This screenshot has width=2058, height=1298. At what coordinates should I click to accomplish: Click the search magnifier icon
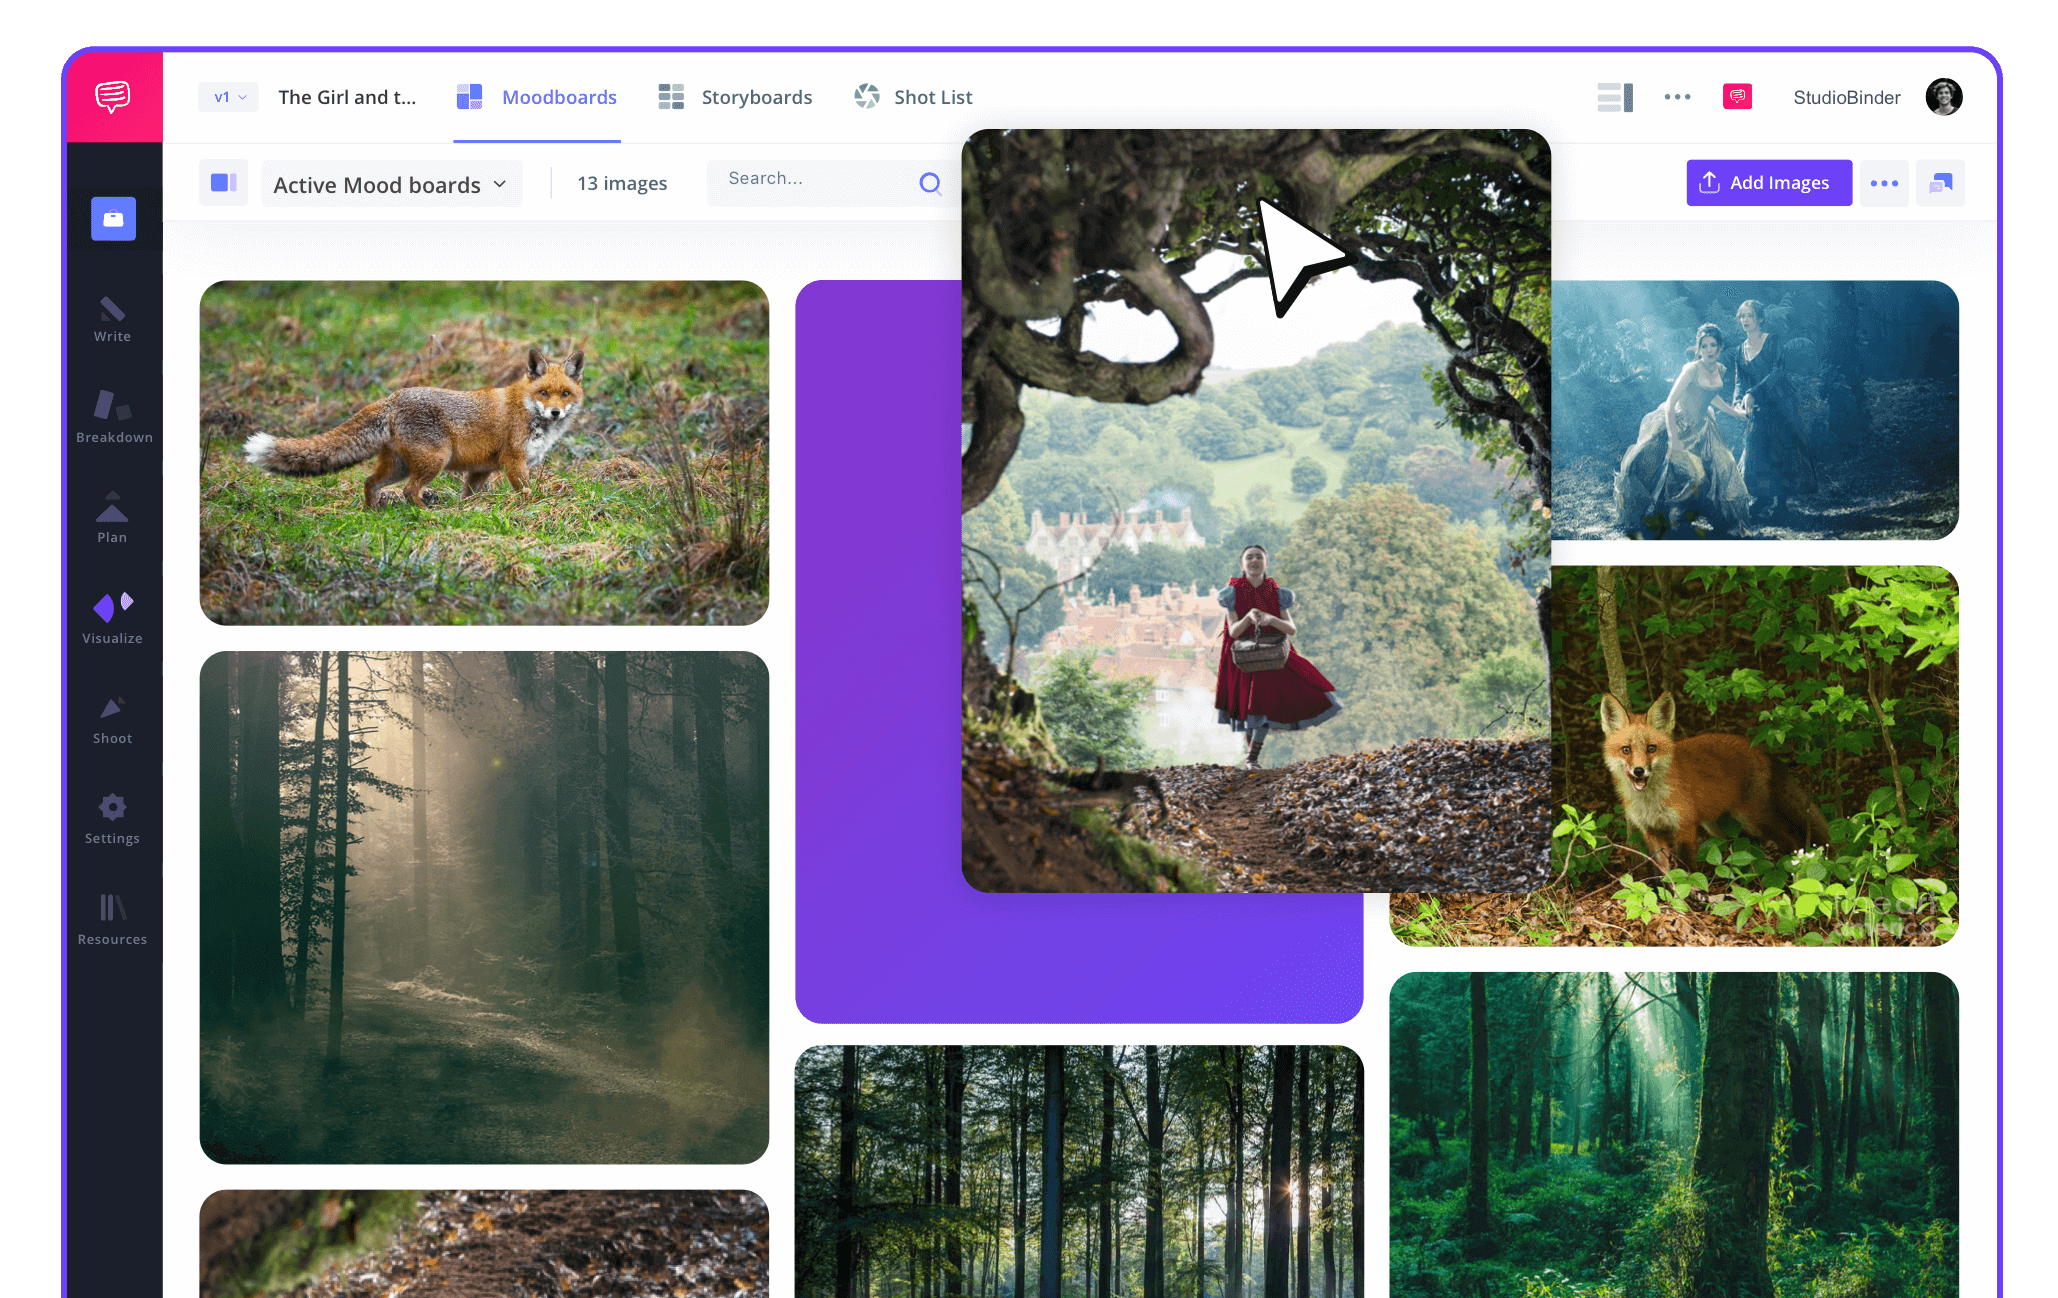click(930, 183)
